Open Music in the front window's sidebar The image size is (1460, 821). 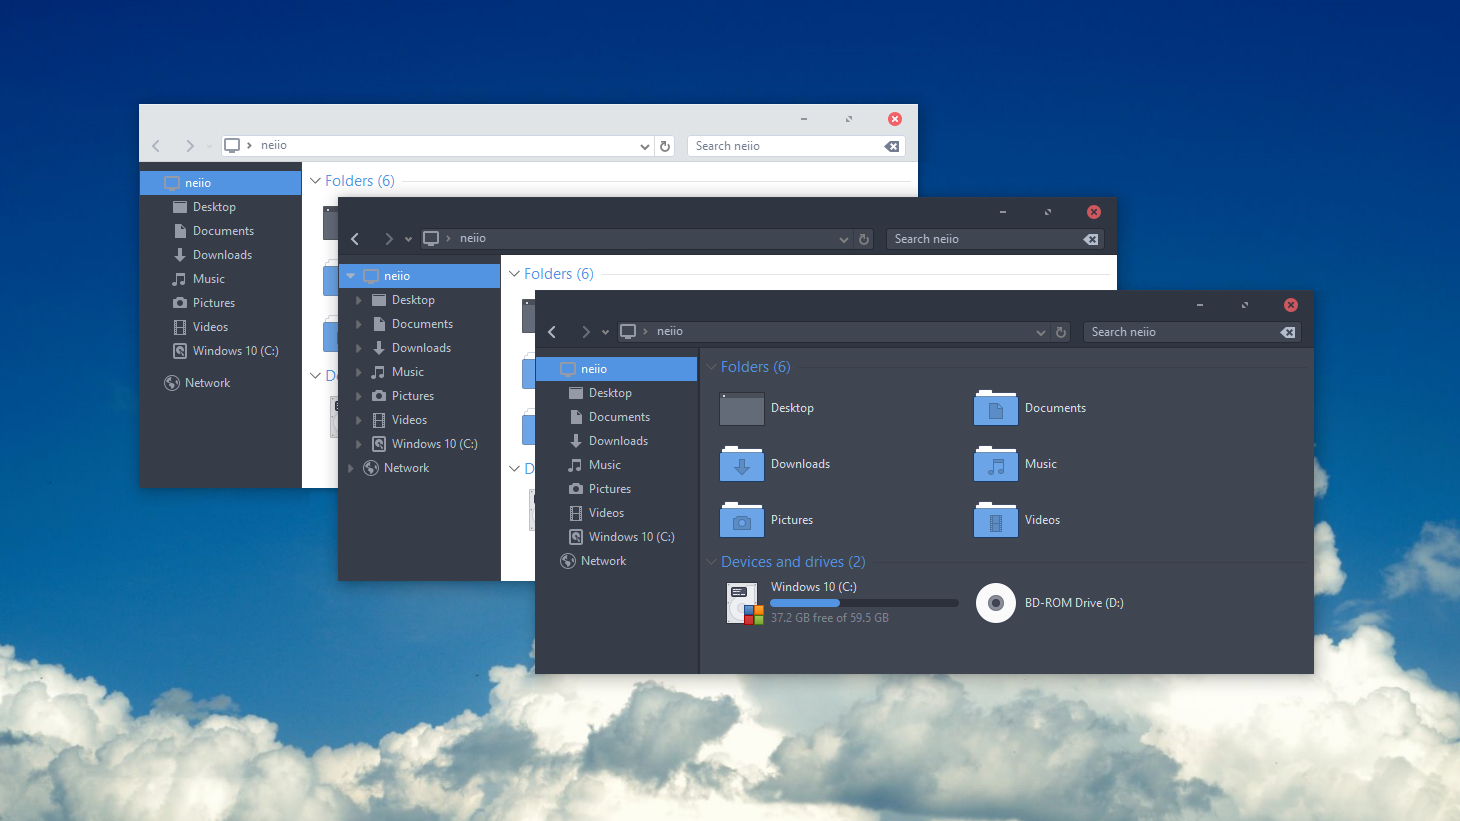pyautogui.click(x=616, y=465)
